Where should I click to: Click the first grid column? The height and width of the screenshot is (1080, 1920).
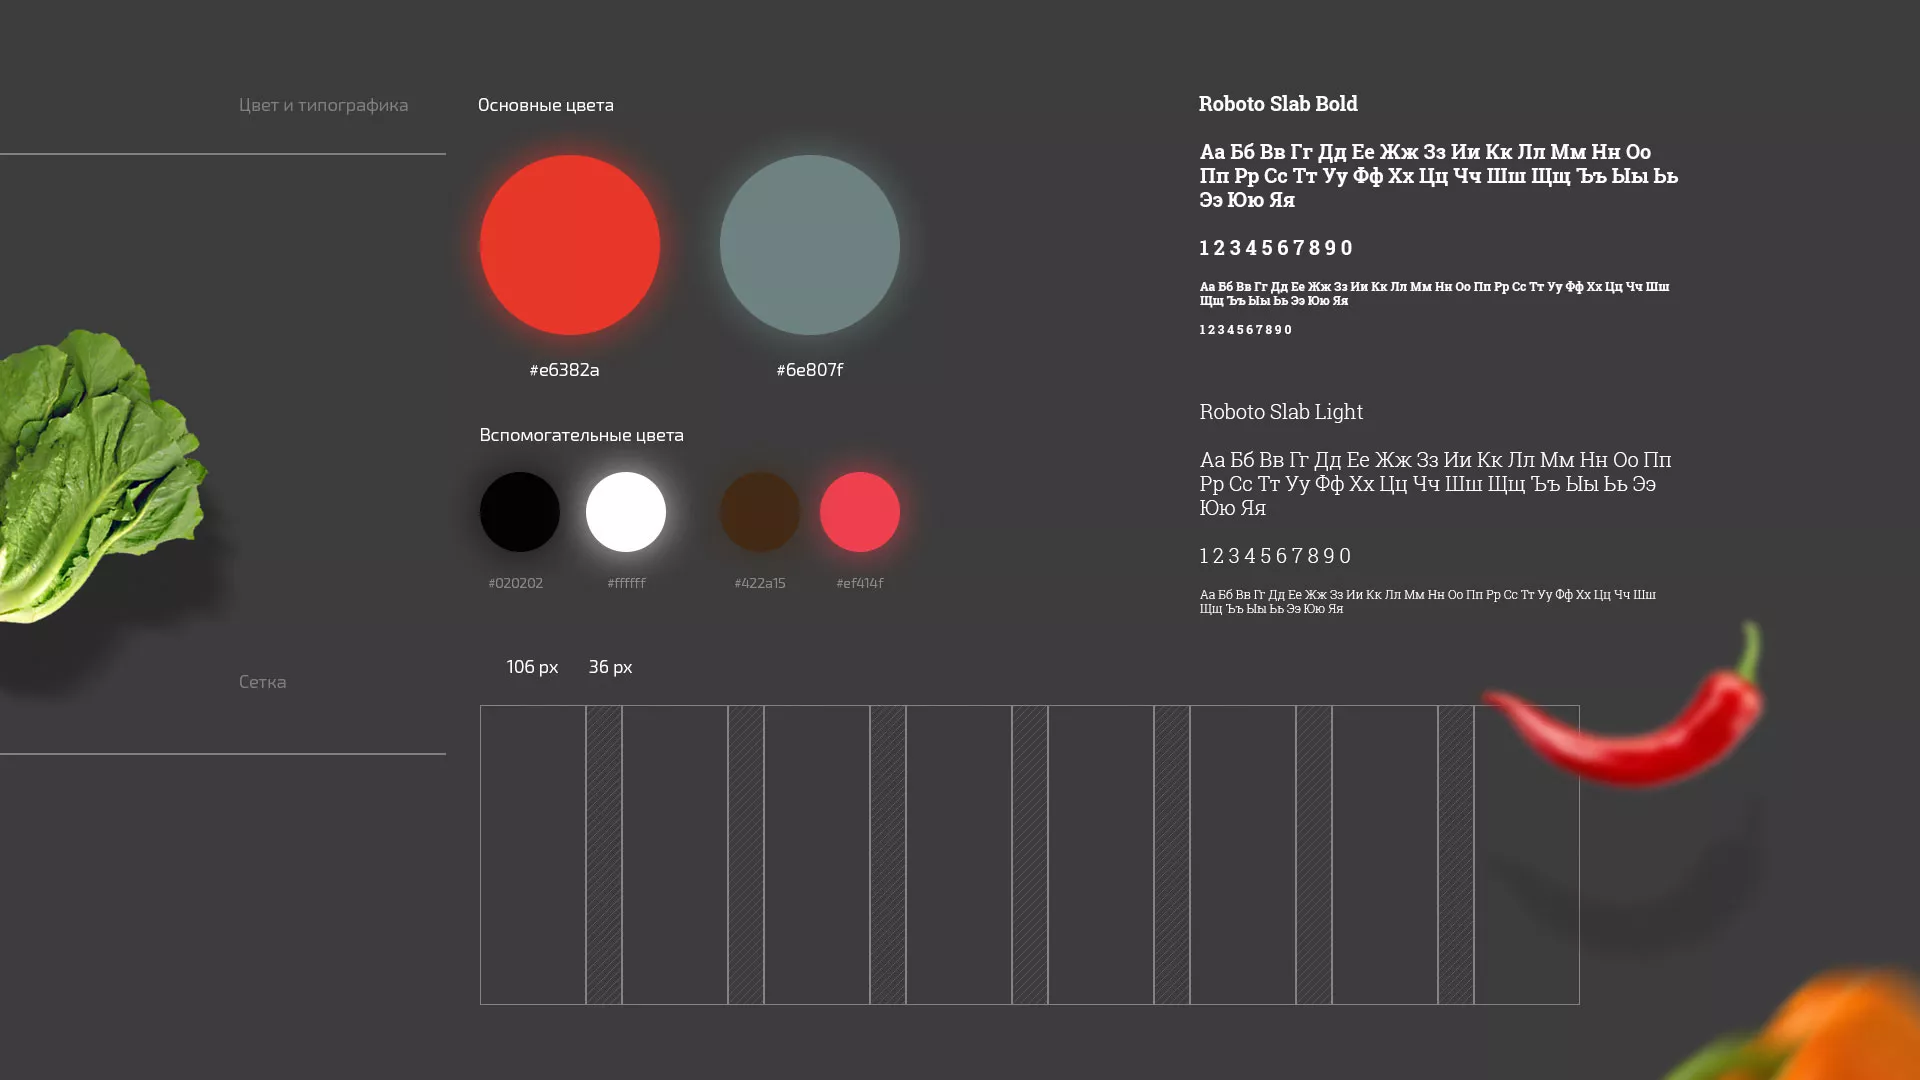pyautogui.click(x=532, y=855)
